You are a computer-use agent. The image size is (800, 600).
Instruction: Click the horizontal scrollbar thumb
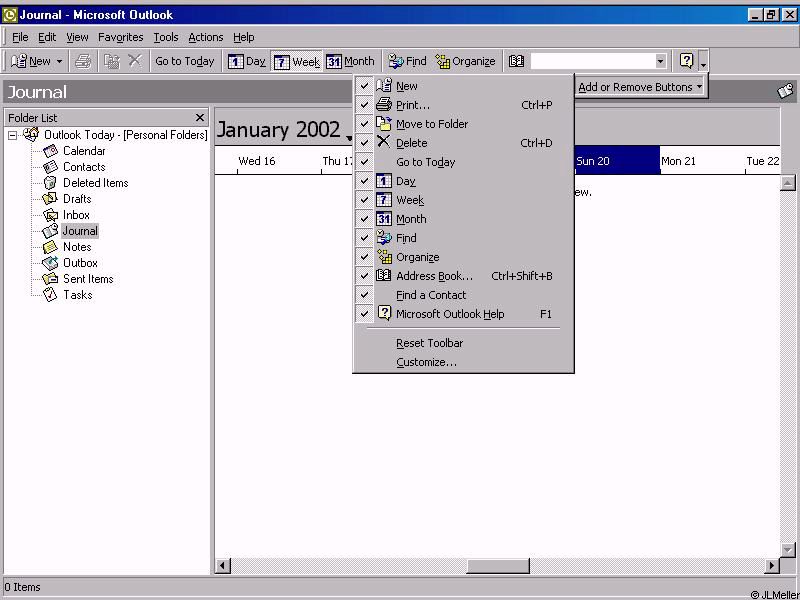(x=497, y=565)
